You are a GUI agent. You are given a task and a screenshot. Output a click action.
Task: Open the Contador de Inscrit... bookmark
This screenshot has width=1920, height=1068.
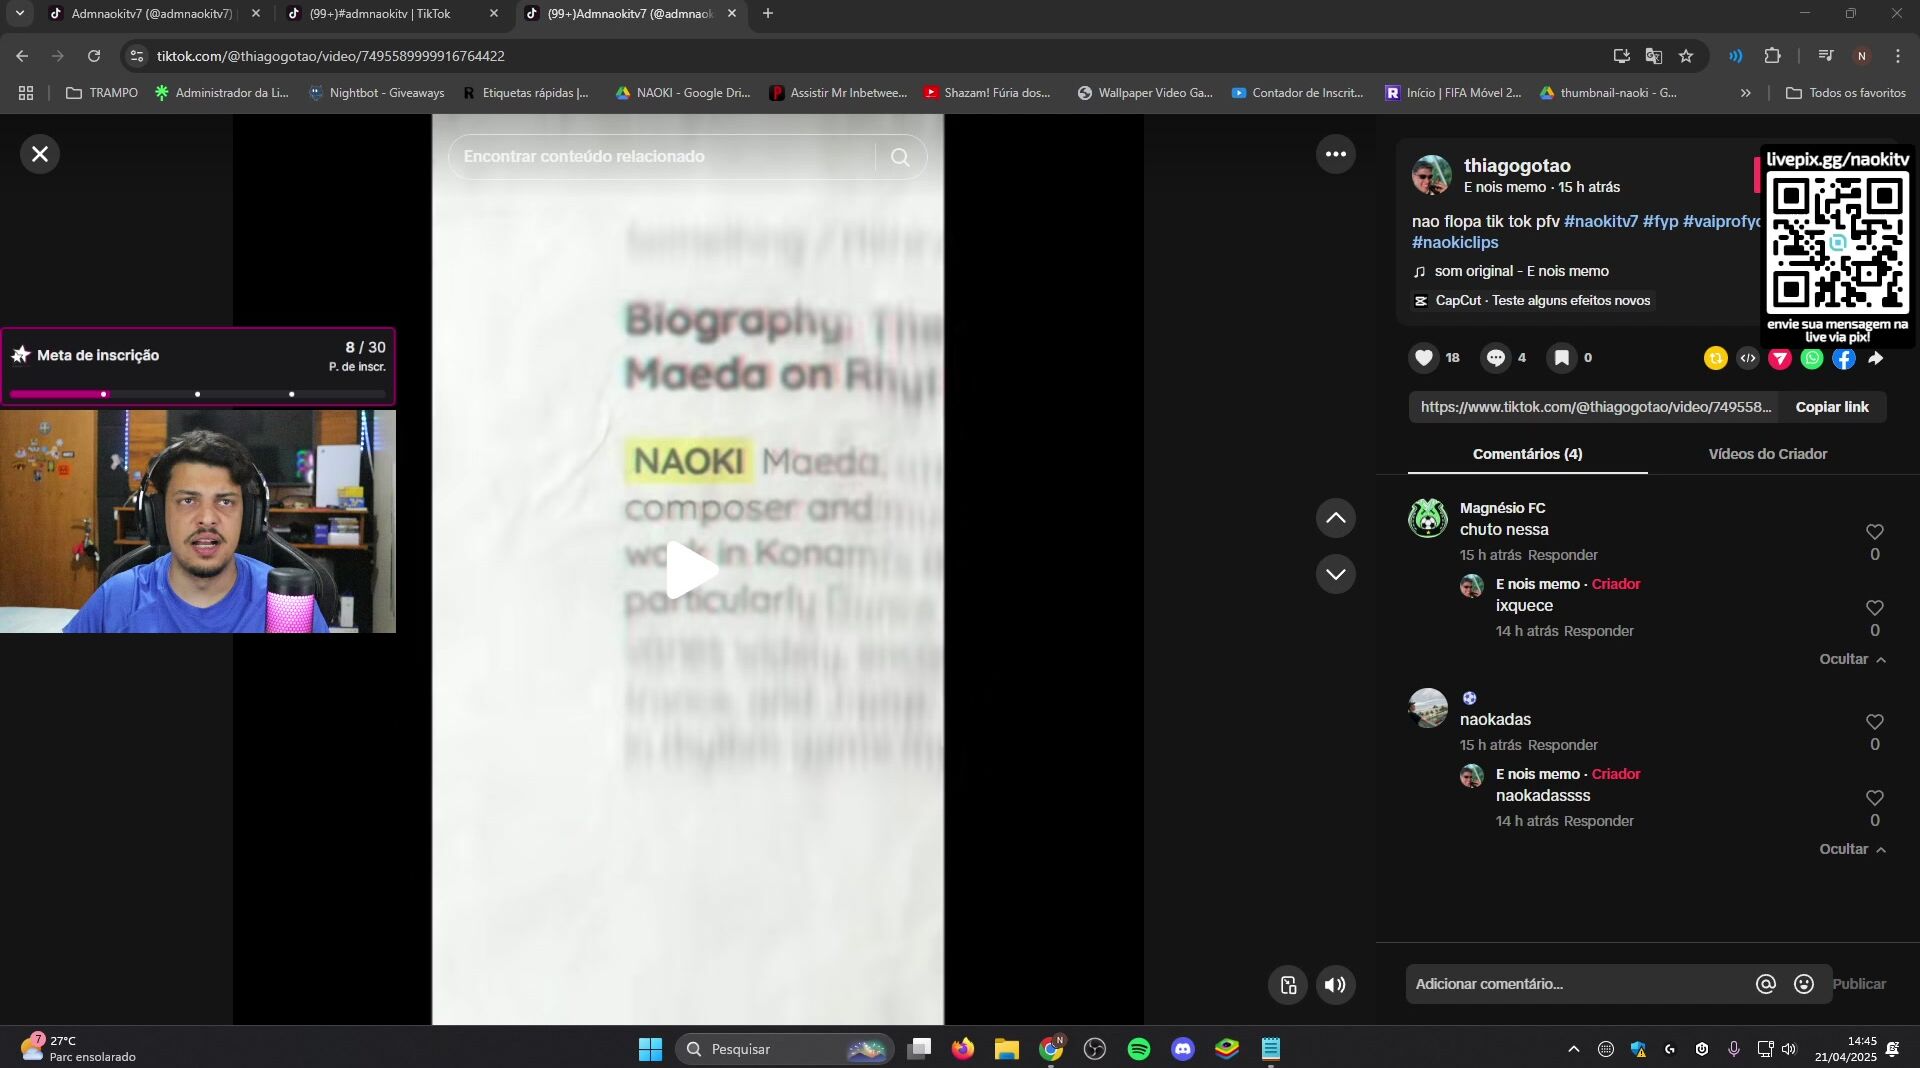point(1297,93)
